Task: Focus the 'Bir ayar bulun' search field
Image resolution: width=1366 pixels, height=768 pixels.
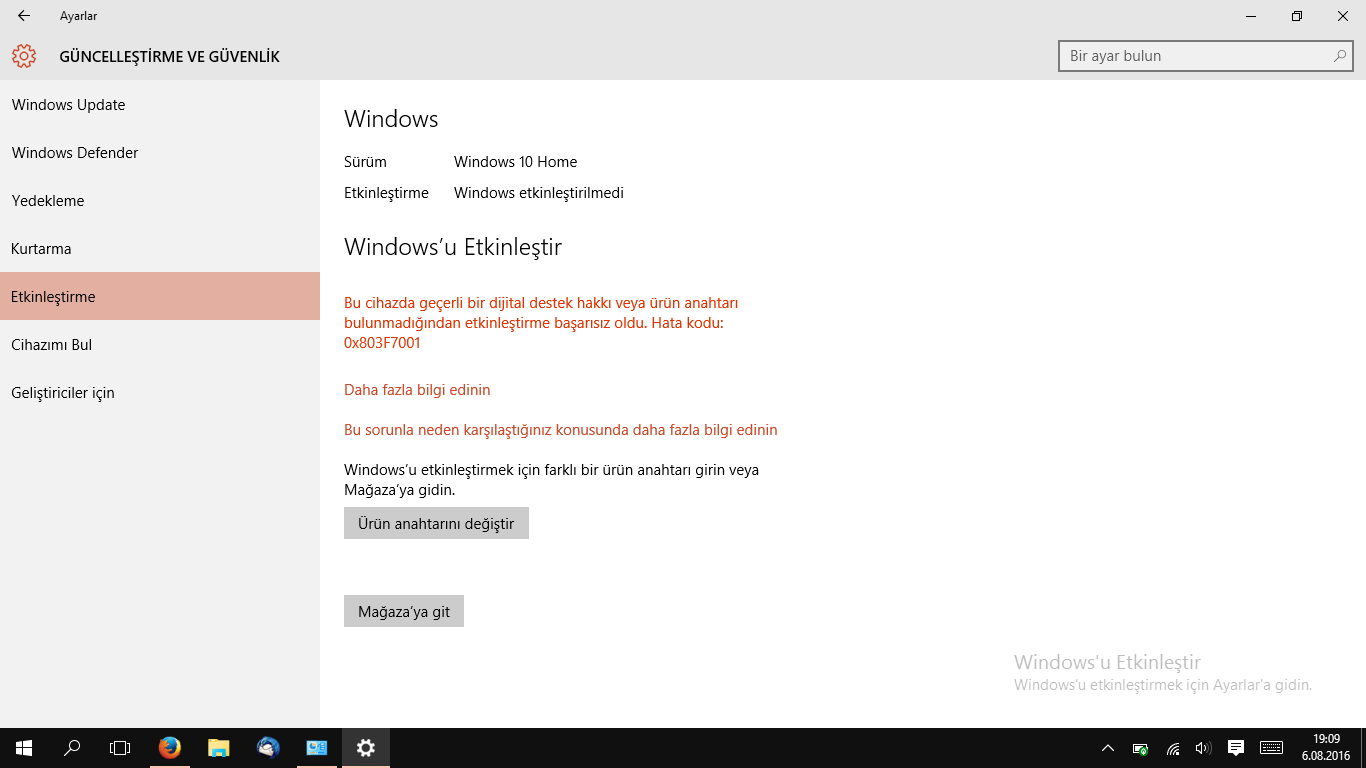Action: (x=1205, y=56)
